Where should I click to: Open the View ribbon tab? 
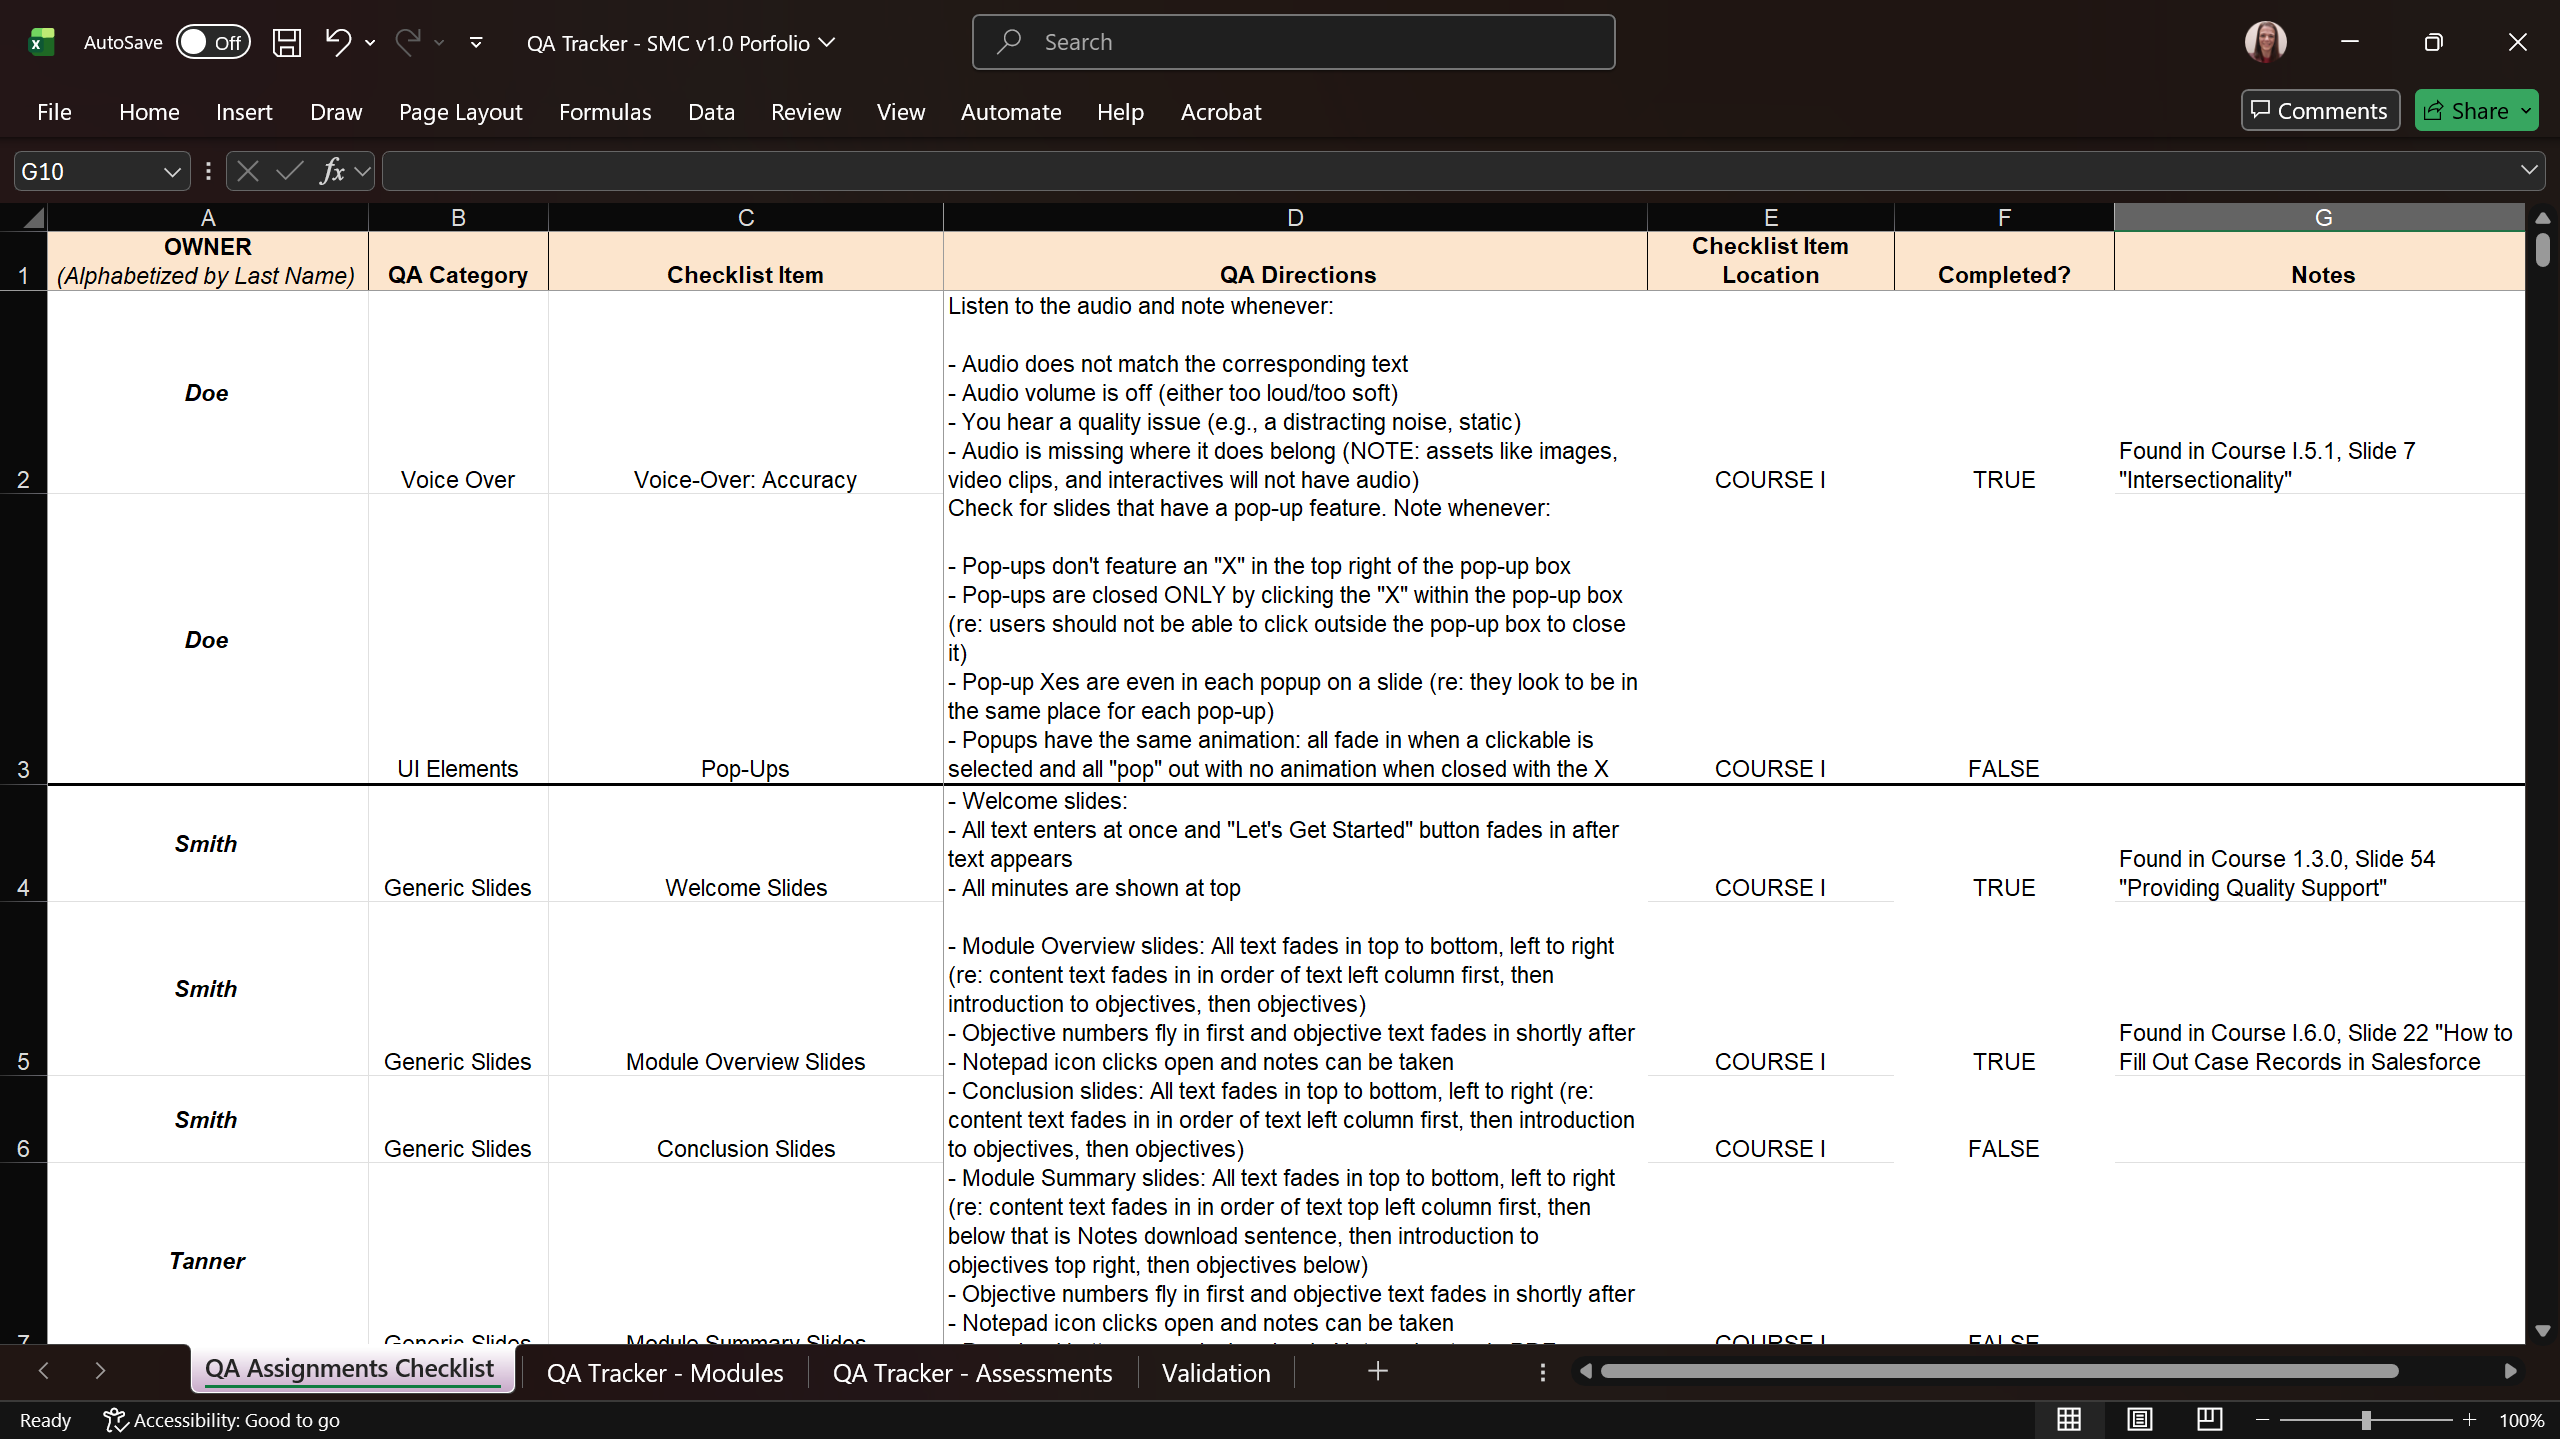[x=900, y=112]
